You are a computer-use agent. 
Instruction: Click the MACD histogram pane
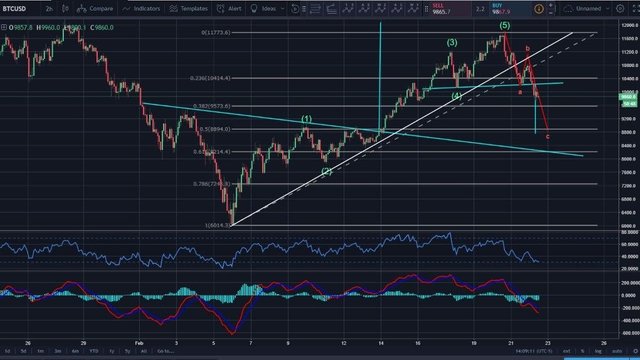(x=310, y=304)
